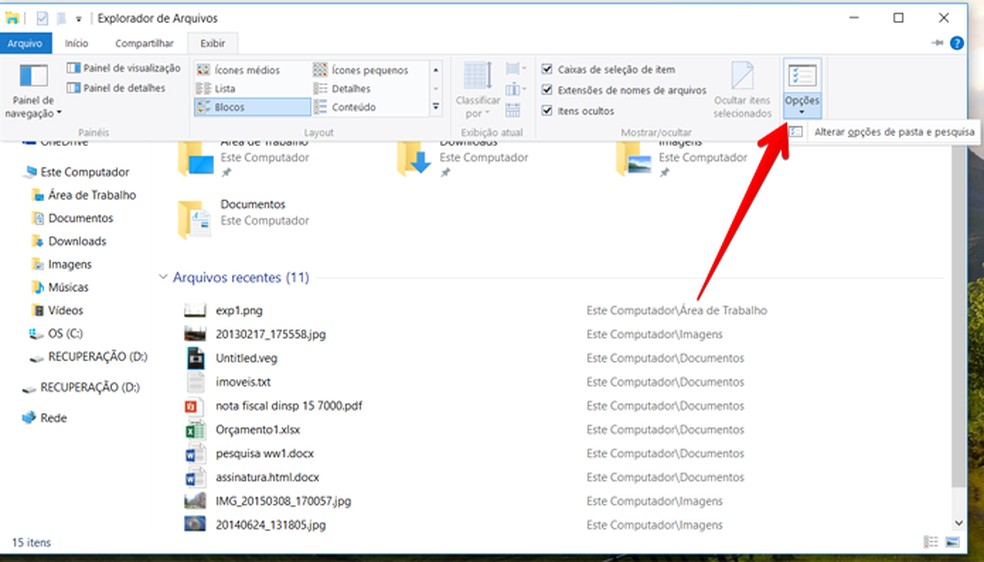Open quick access toolbar customize dropdown

click(x=79, y=19)
